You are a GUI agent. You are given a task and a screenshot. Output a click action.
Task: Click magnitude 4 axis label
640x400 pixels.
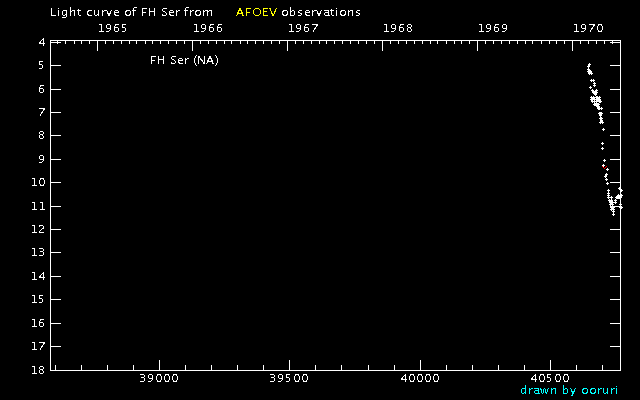(42, 42)
